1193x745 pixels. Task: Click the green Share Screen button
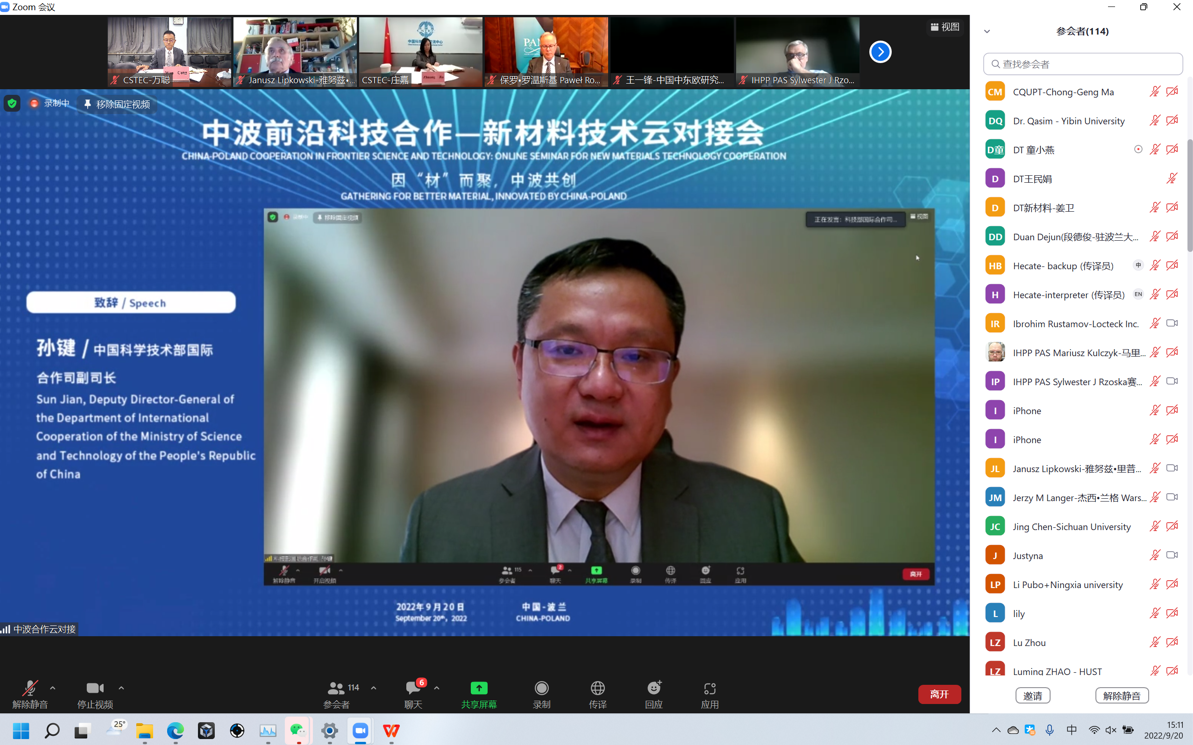[x=479, y=693]
